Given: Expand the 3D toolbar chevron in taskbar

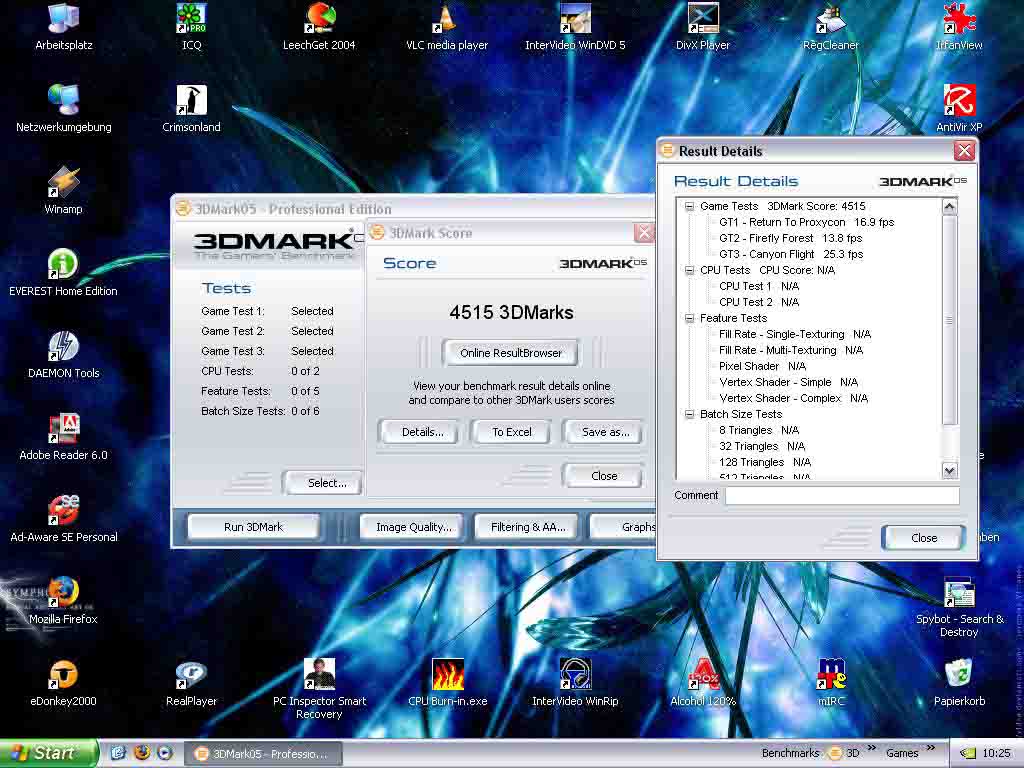Looking at the screenshot, I should 871,748.
